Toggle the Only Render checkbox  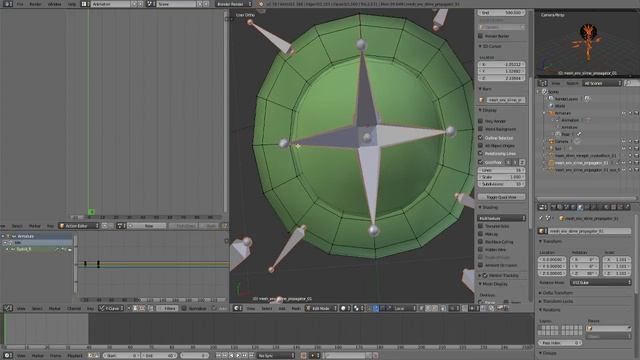[x=481, y=121]
